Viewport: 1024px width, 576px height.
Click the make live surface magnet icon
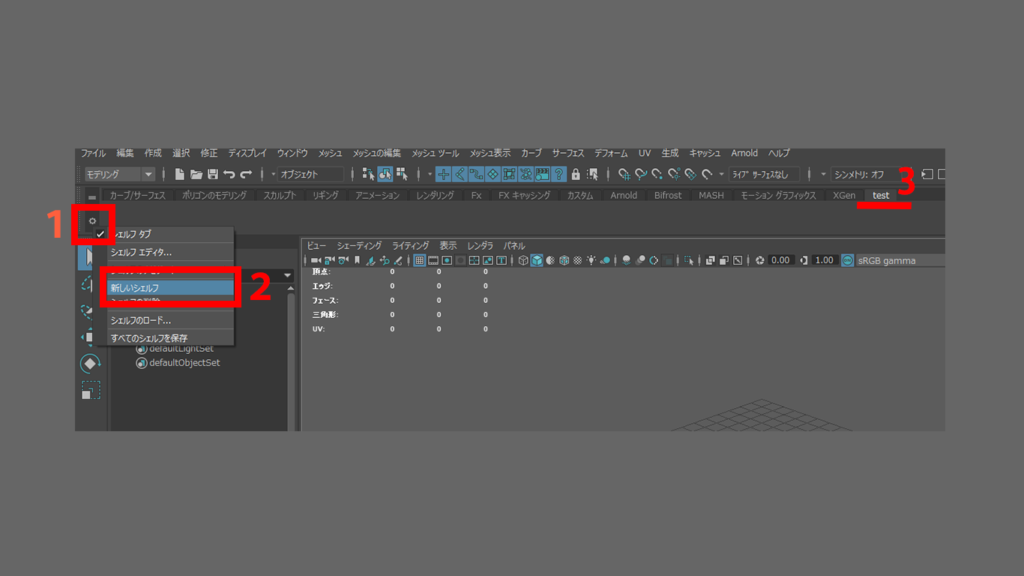tap(707, 174)
